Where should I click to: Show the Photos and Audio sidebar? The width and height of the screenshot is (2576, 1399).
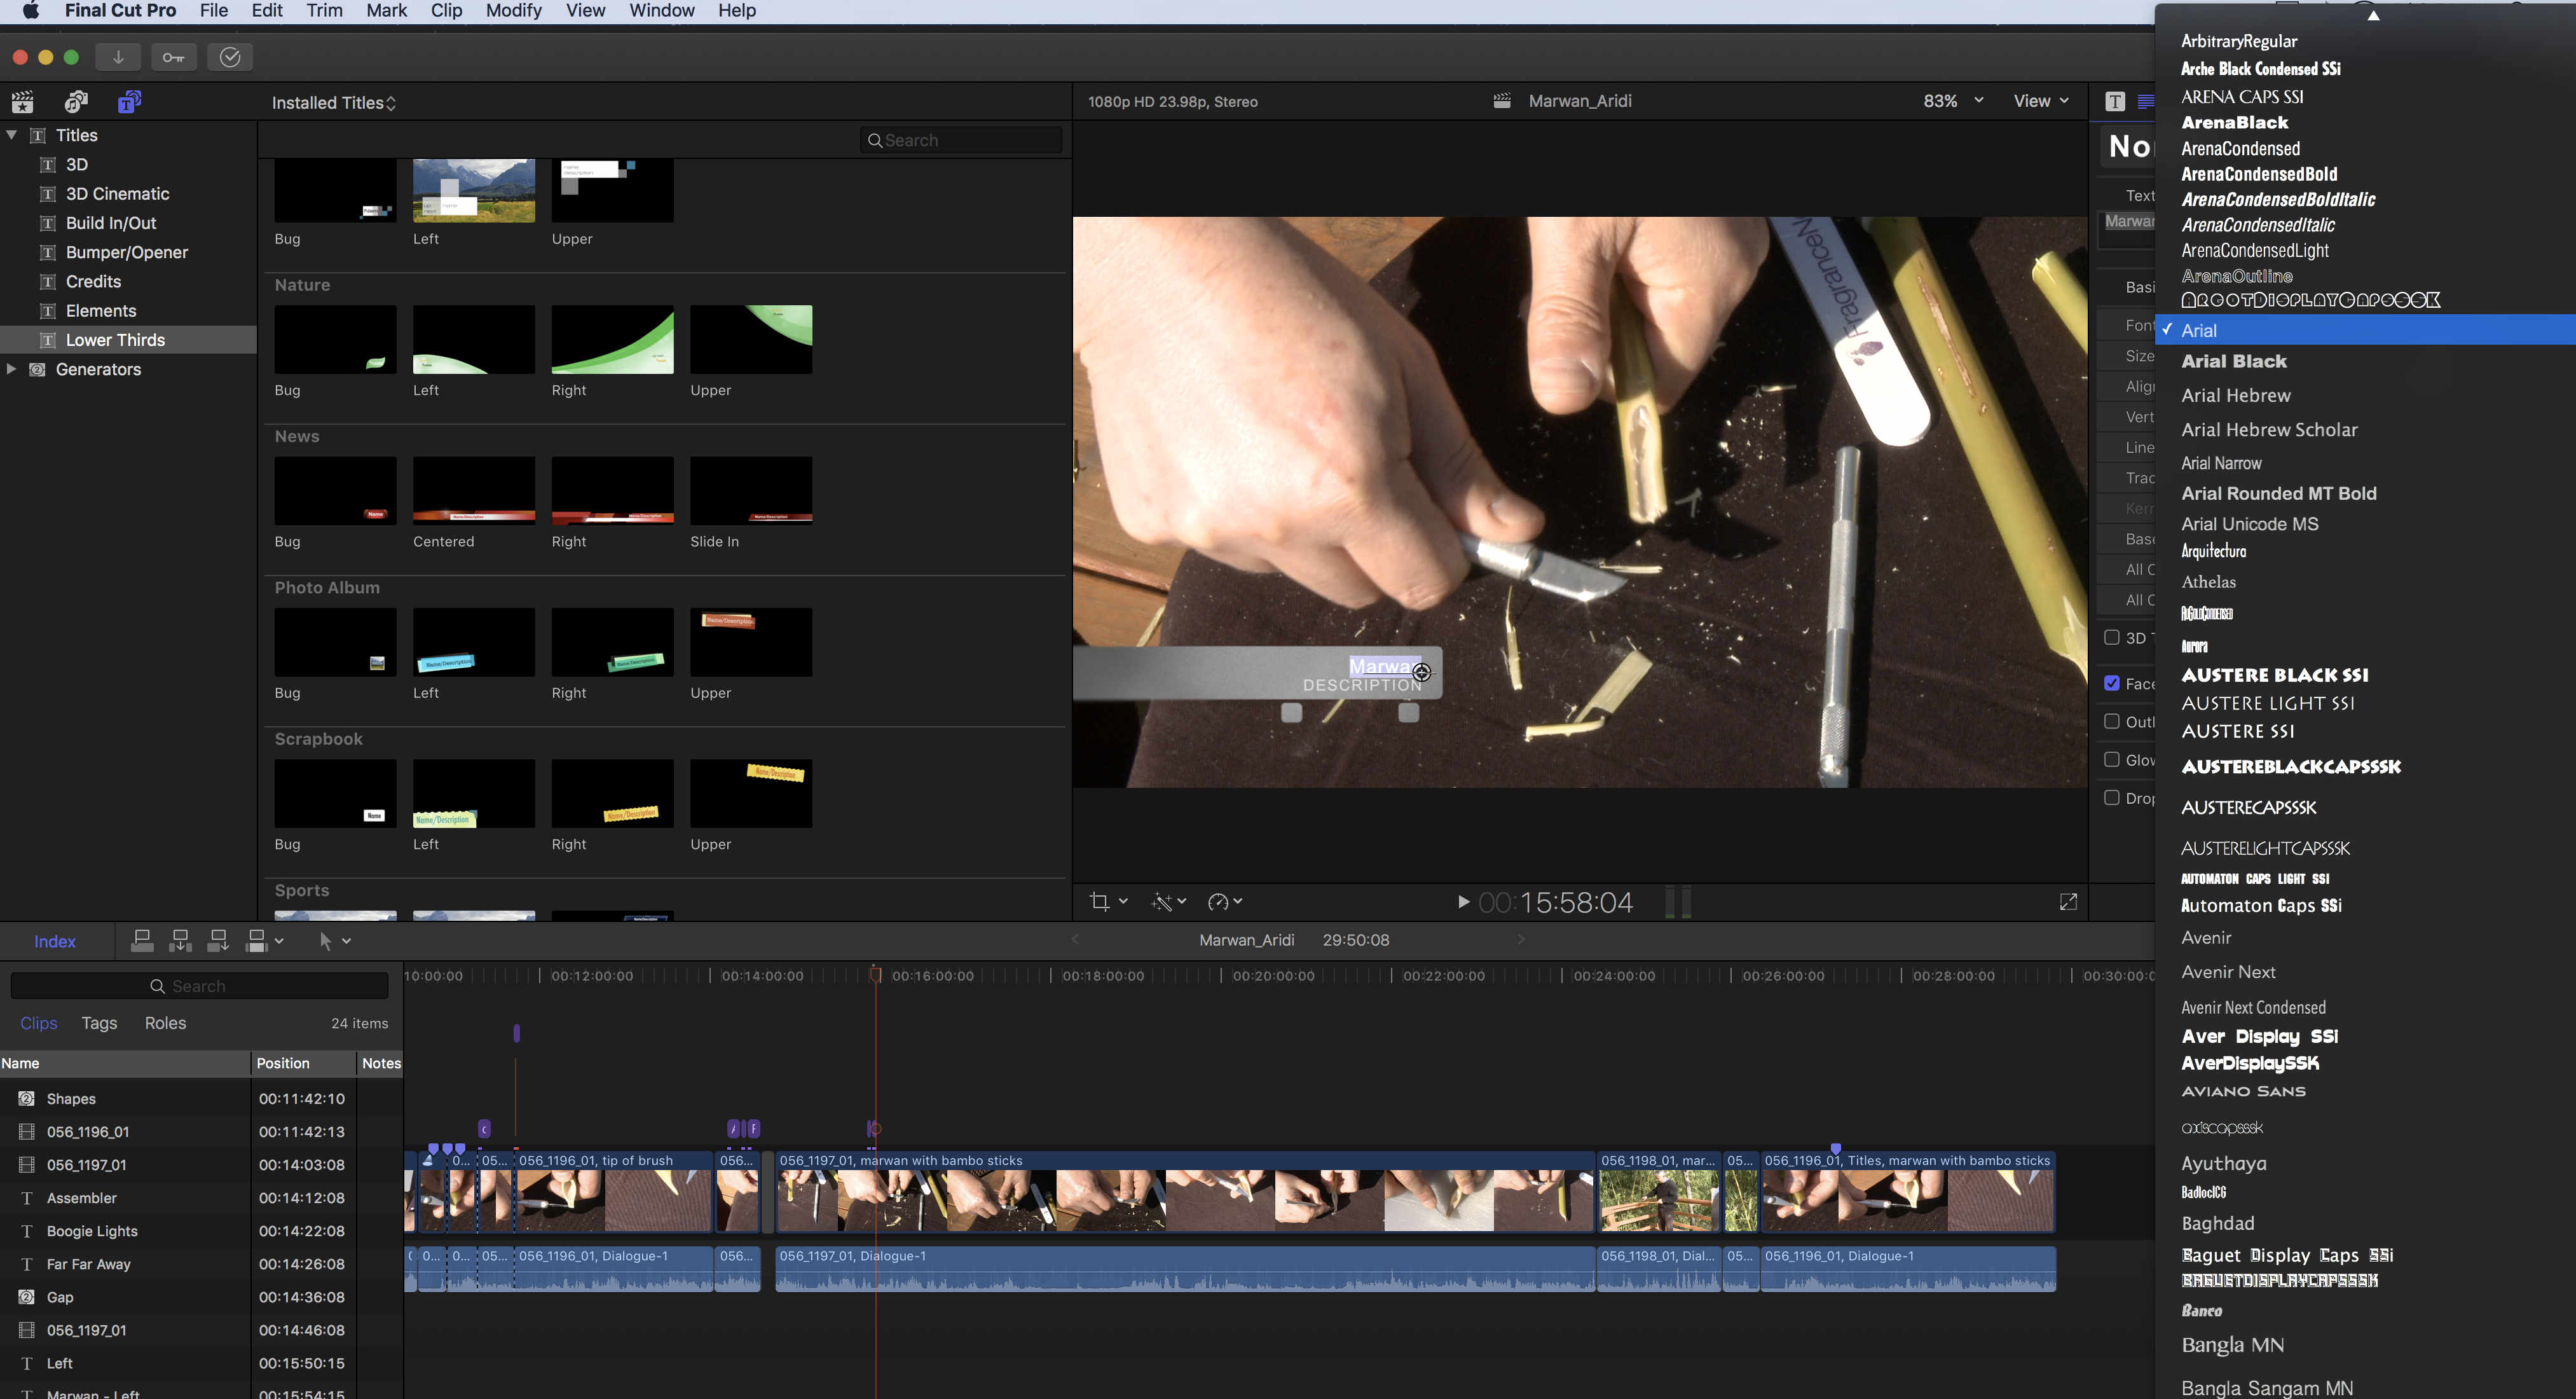[x=76, y=102]
